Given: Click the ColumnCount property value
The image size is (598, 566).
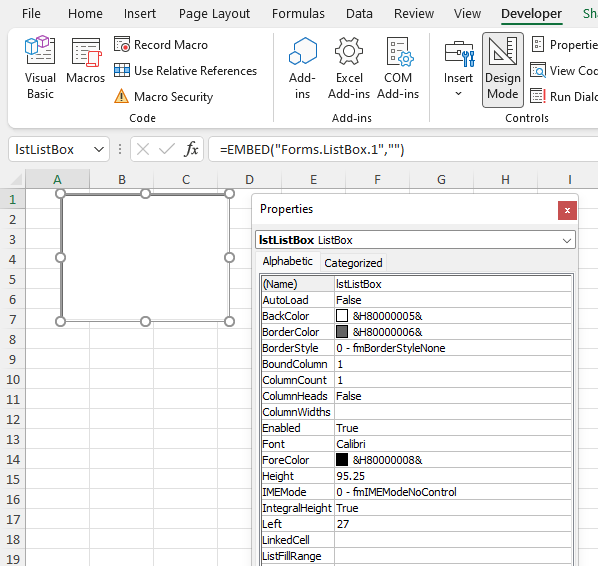Looking at the screenshot, I should pyautogui.click(x=453, y=380).
